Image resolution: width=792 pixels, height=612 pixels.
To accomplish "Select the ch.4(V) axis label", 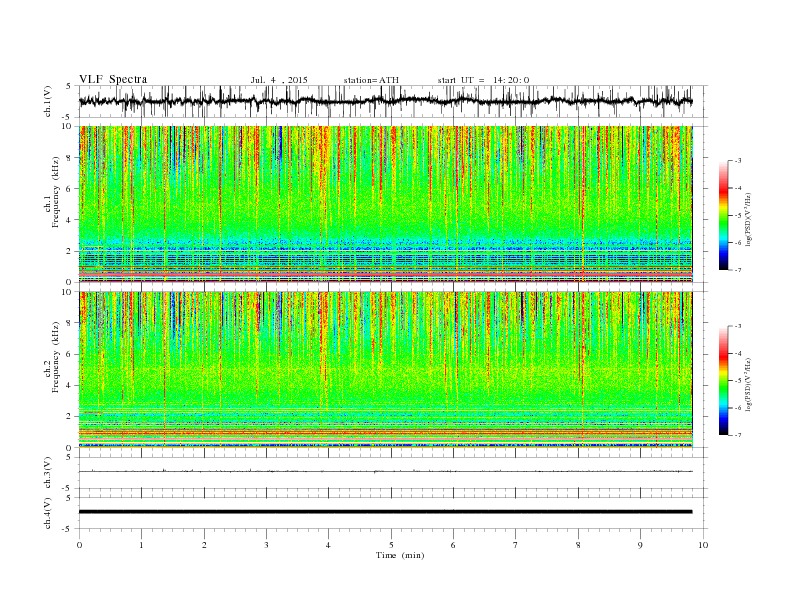I will [48, 513].
